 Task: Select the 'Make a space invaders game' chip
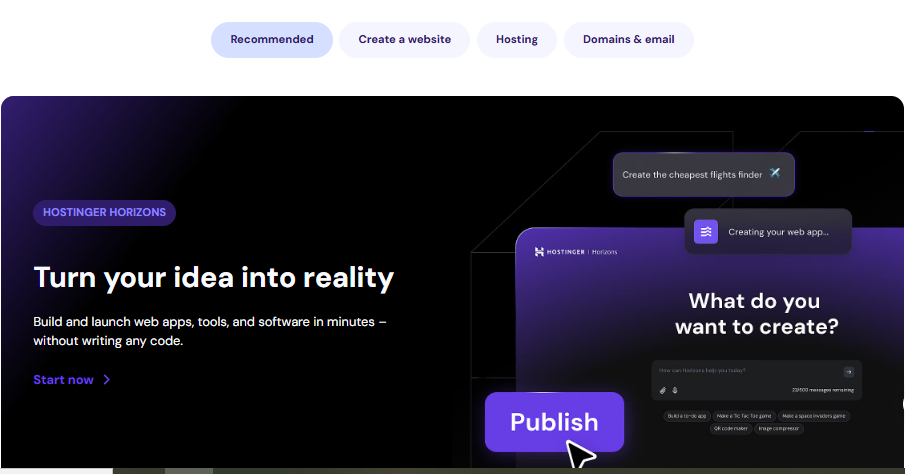[x=814, y=416]
